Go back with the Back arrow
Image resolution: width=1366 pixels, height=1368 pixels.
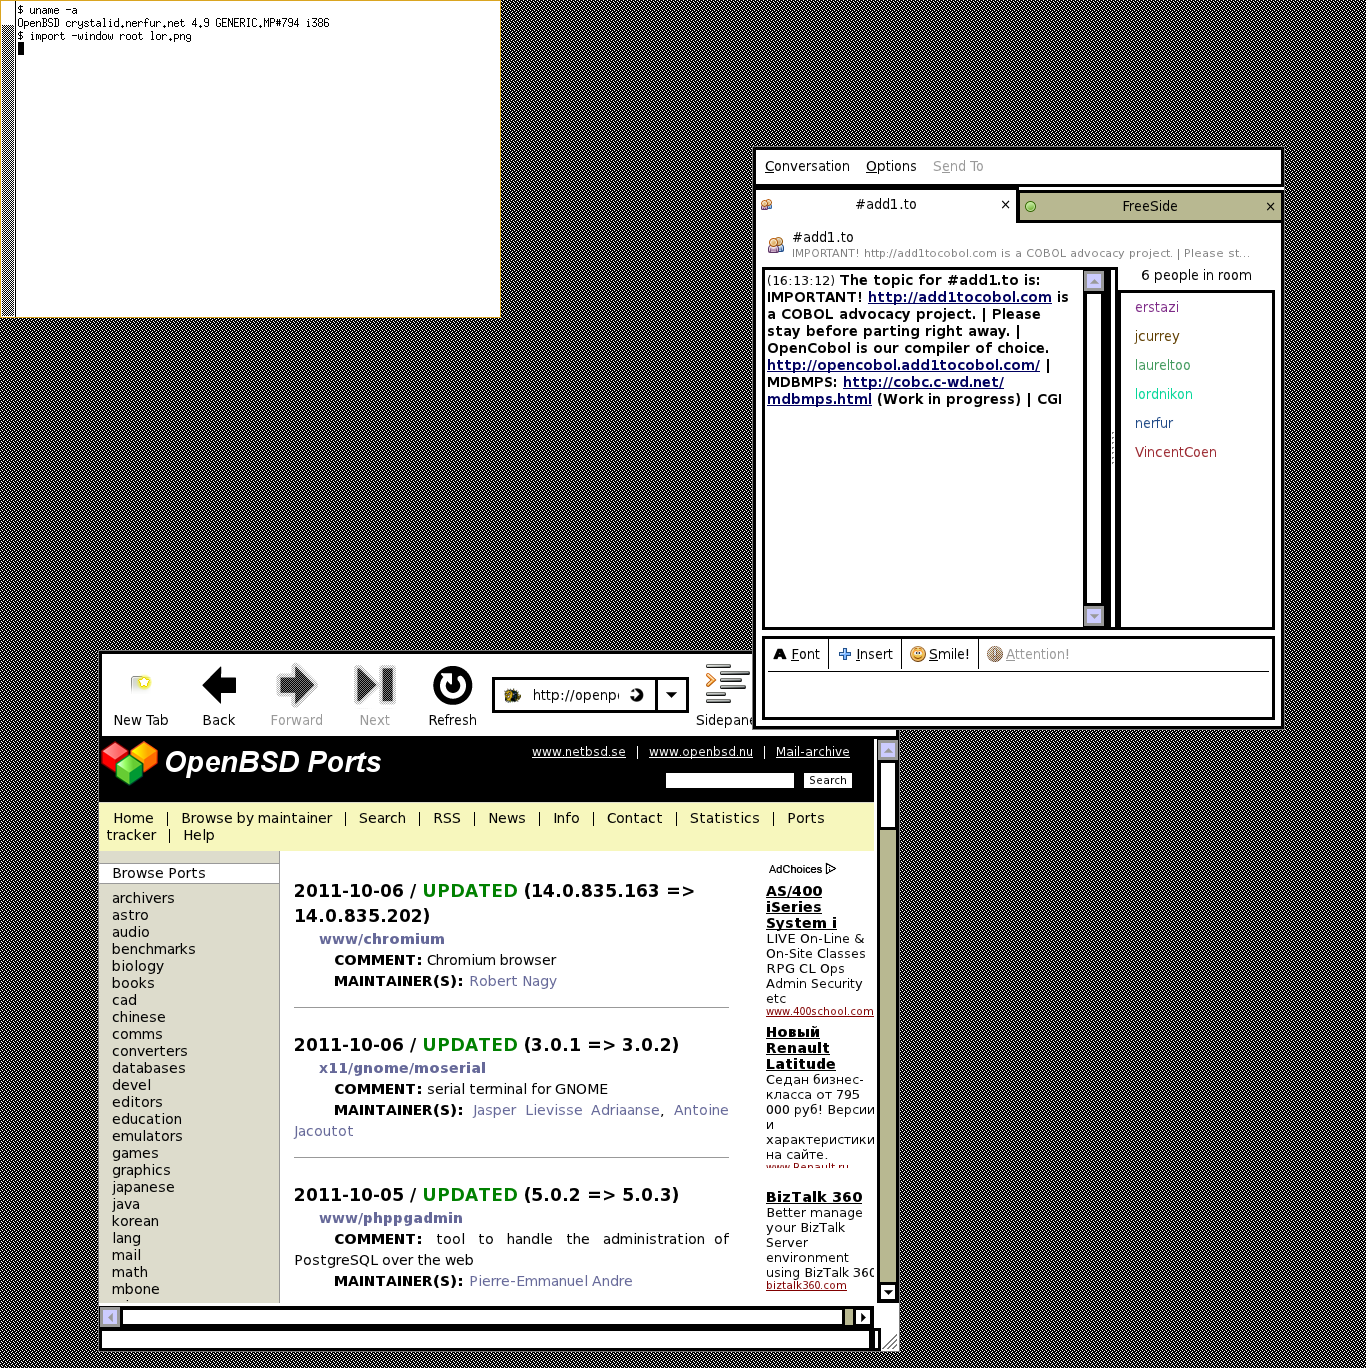(218, 685)
